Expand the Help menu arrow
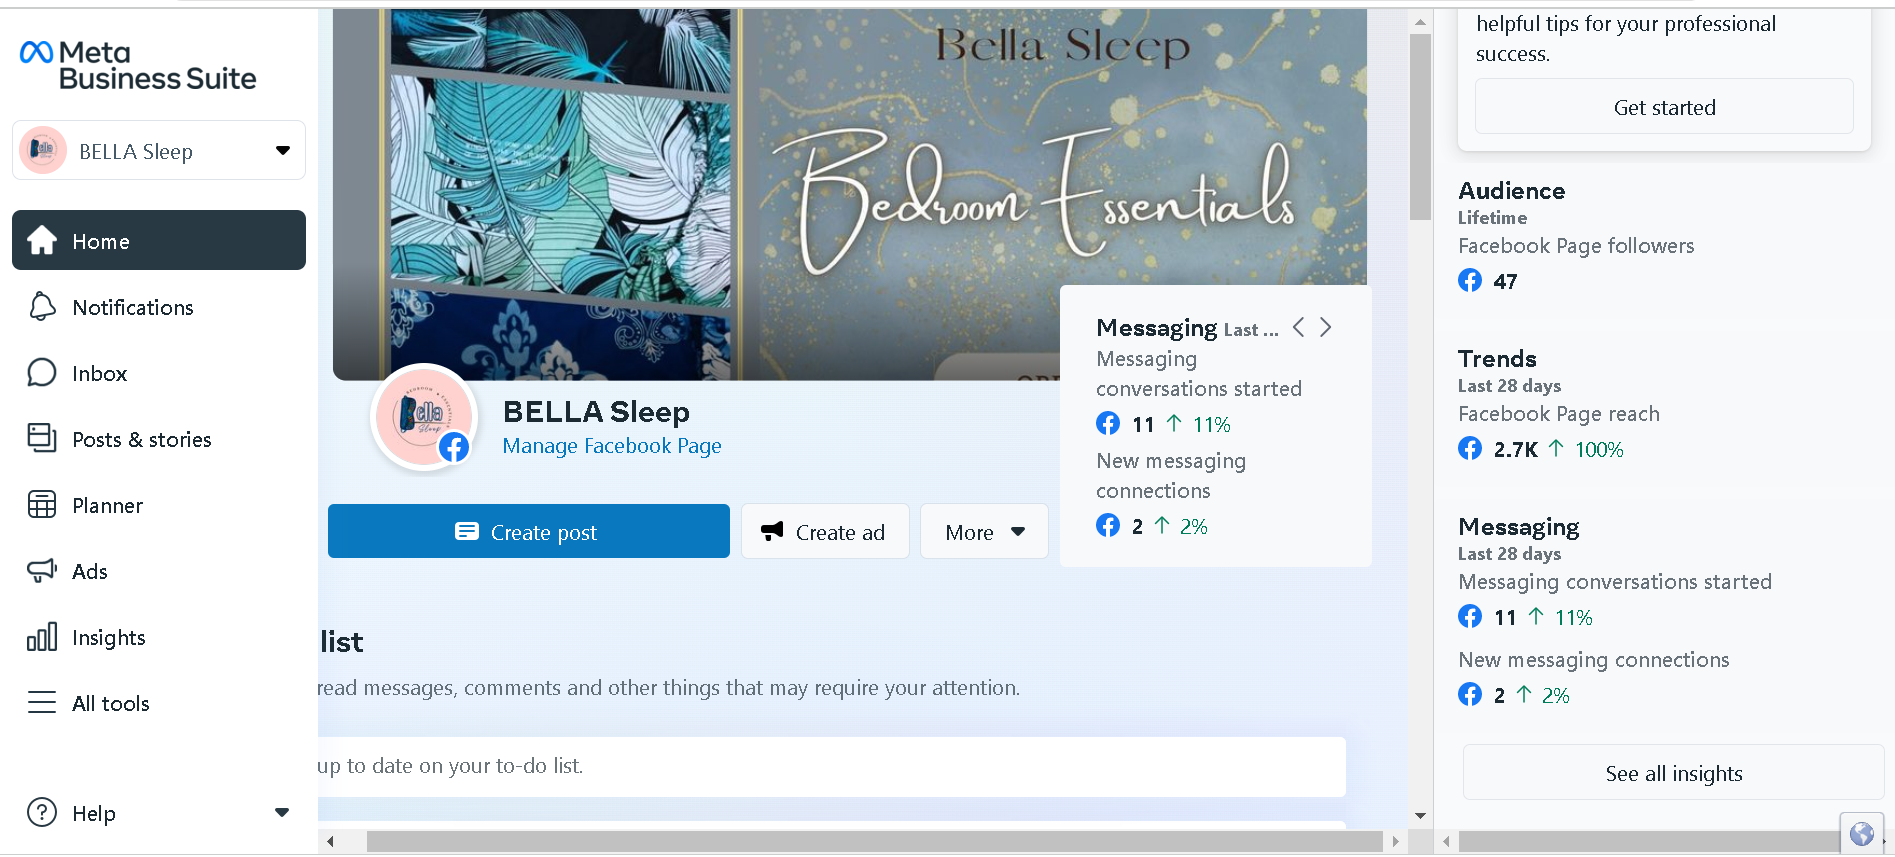The height and width of the screenshot is (857, 1895). pos(282,813)
